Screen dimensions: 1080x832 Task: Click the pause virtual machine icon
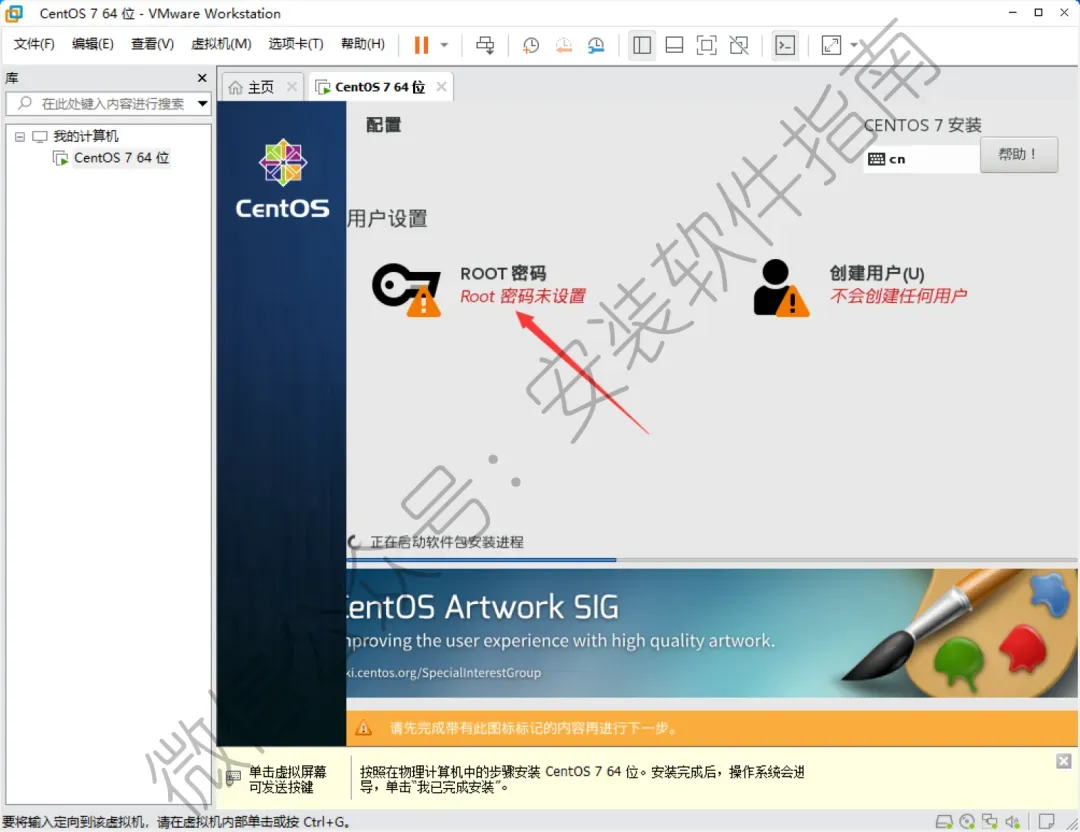pos(421,45)
